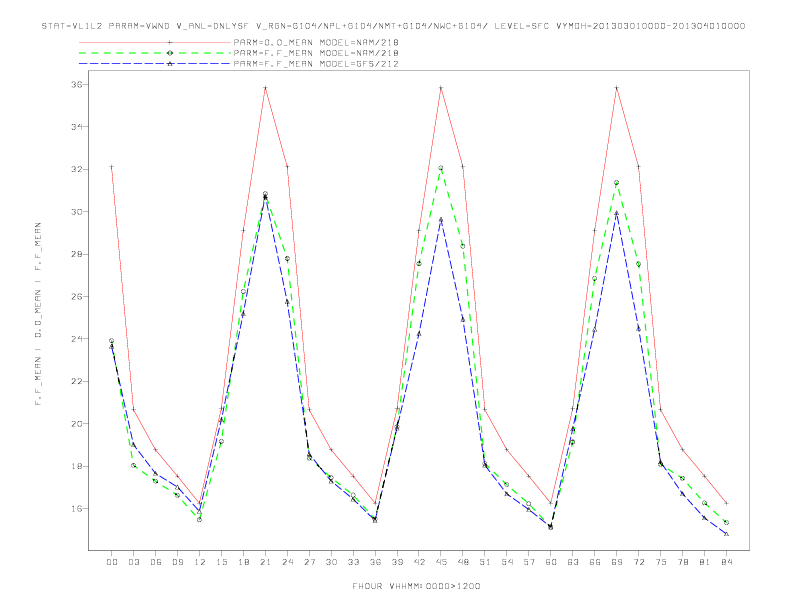Click x-axis forecast hour label 60
Viewport: 792px width, 612px height.
[x=551, y=562]
